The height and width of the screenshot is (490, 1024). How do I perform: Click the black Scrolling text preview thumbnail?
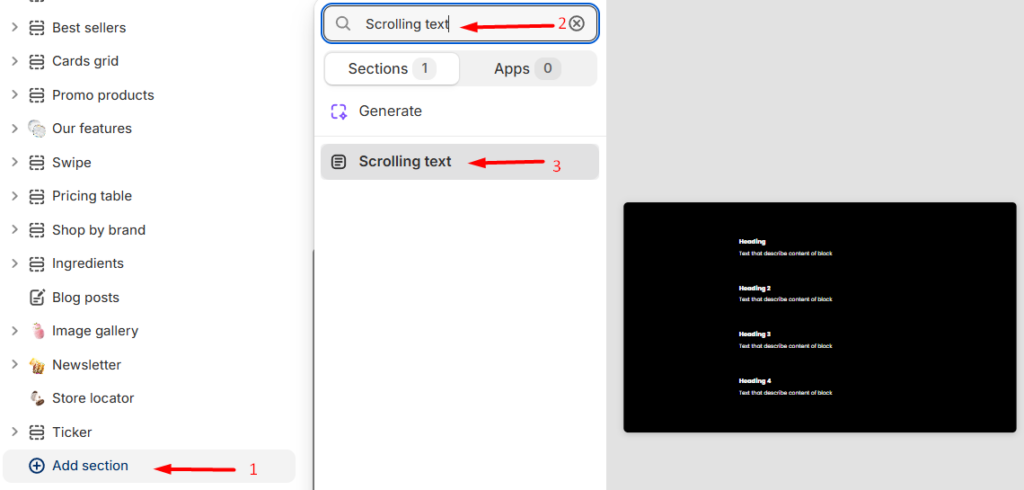click(x=820, y=317)
